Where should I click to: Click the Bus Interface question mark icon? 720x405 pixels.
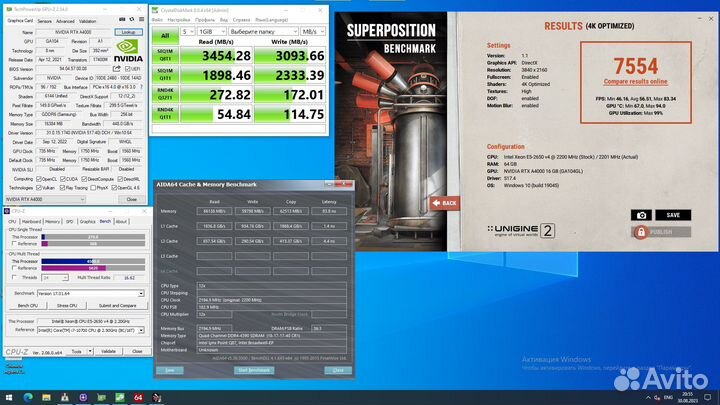[x=141, y=87]
